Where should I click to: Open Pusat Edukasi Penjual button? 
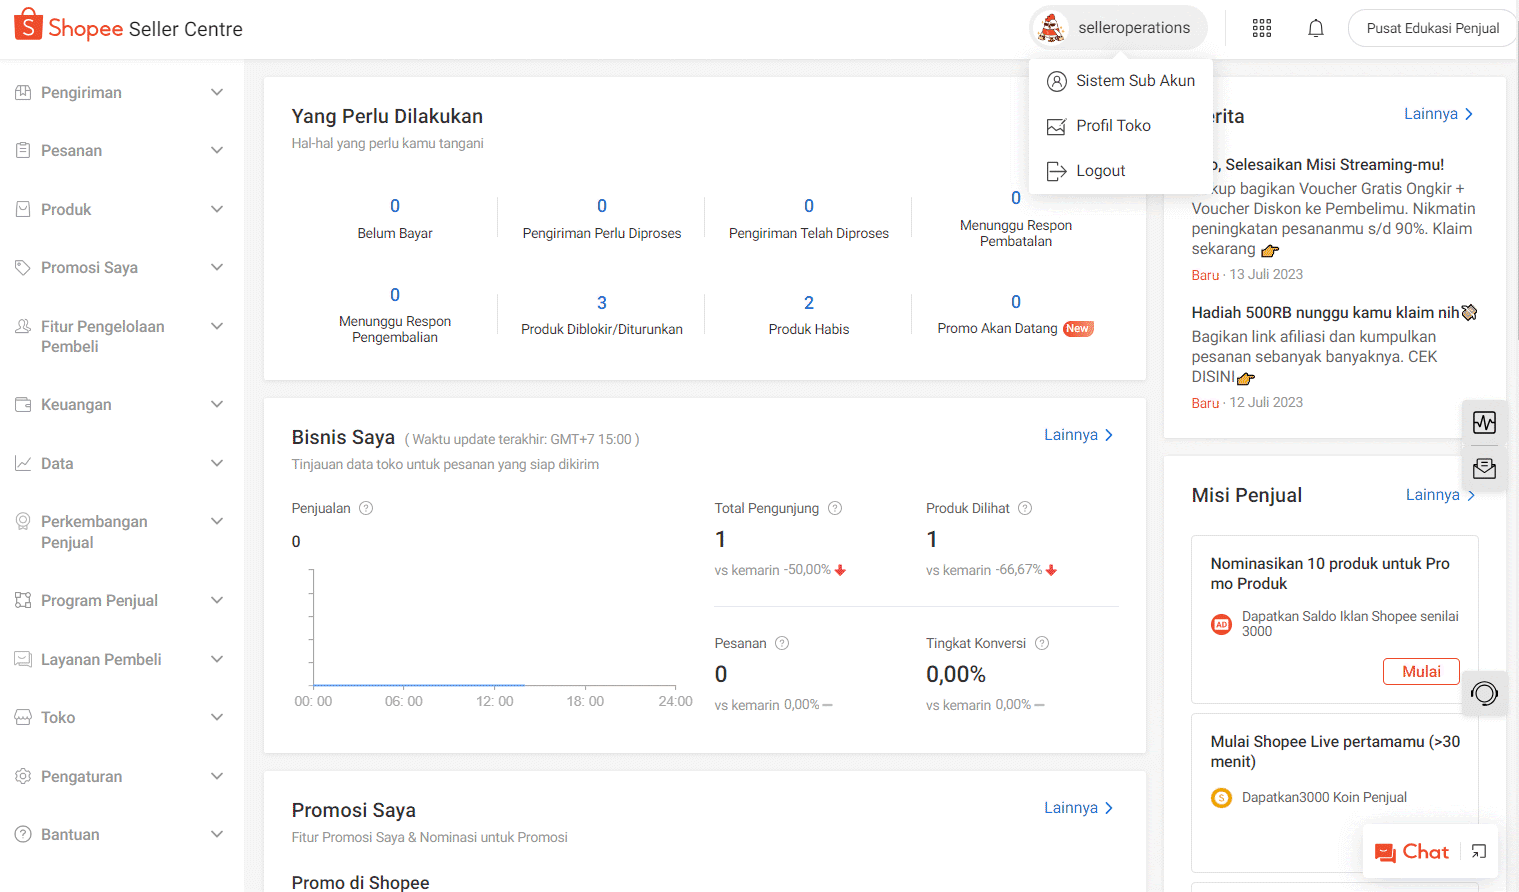[1432, 28]
